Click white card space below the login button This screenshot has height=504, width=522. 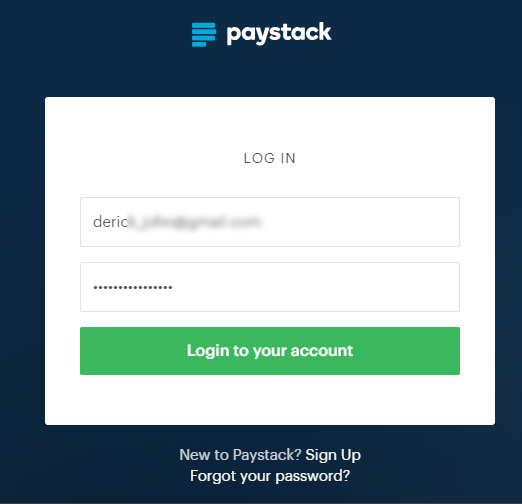point(270,399)
